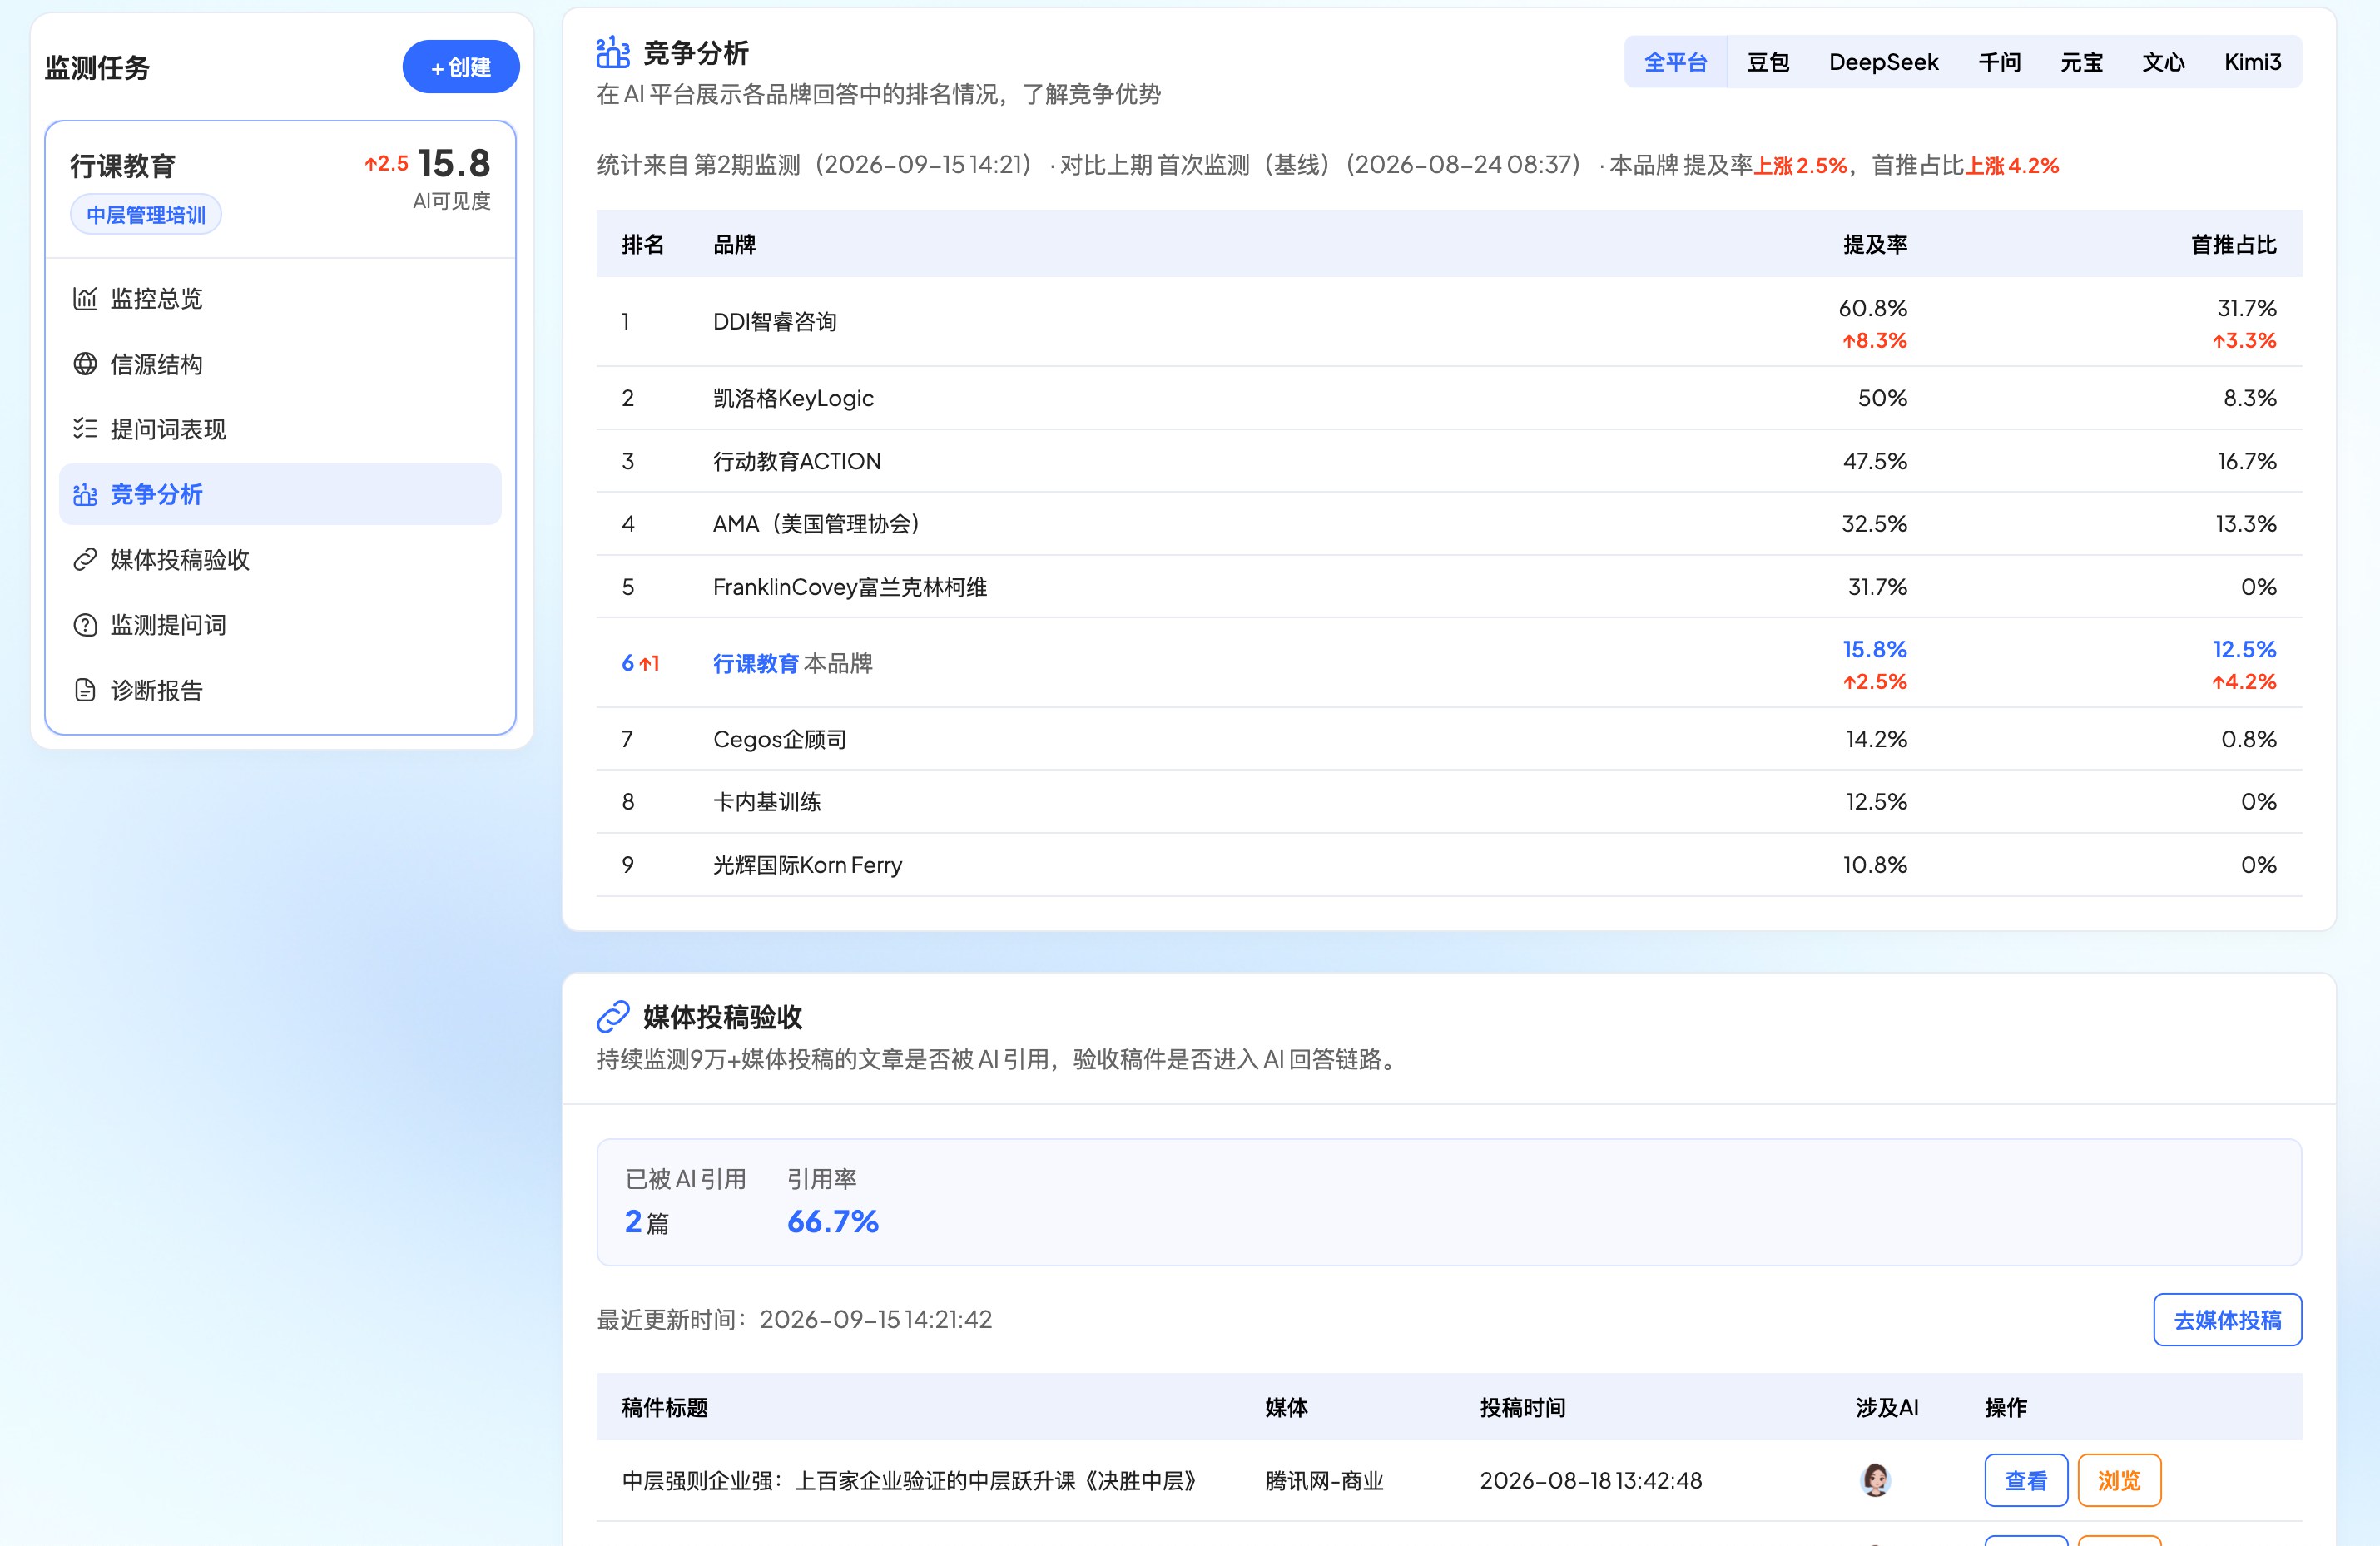The width and height of the screenshot is (2380, 1546).
Task: Go to 监测提问词 in sidebar
Action: click(280, 625)
